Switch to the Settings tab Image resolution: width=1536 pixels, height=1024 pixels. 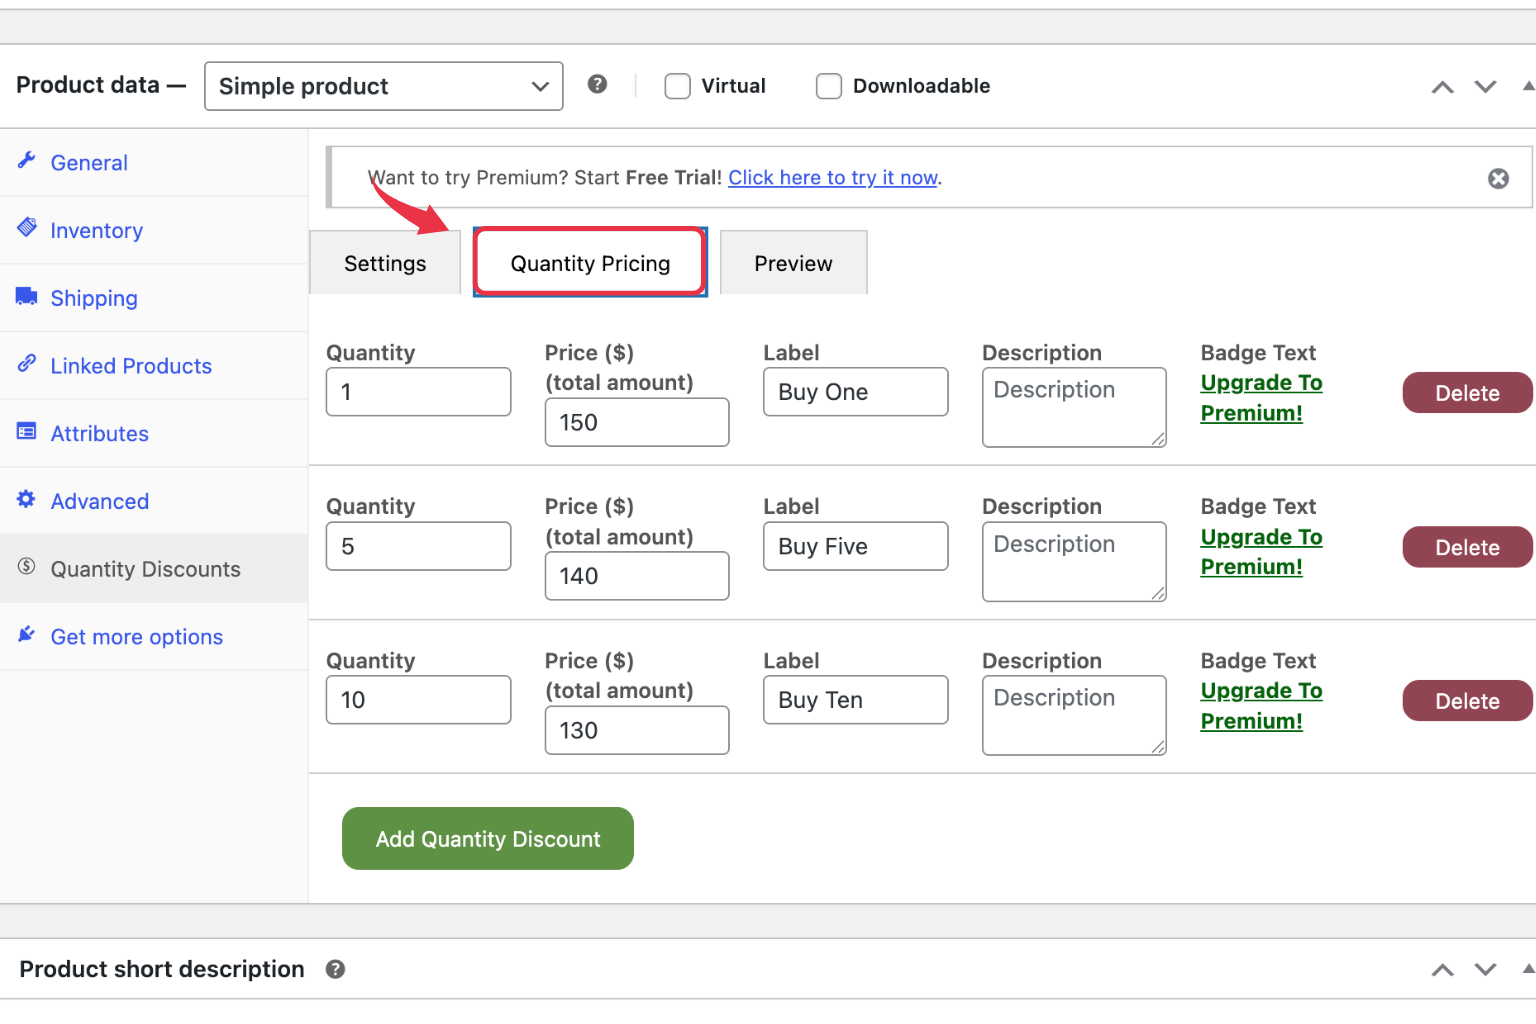click(x=385, y=264)
